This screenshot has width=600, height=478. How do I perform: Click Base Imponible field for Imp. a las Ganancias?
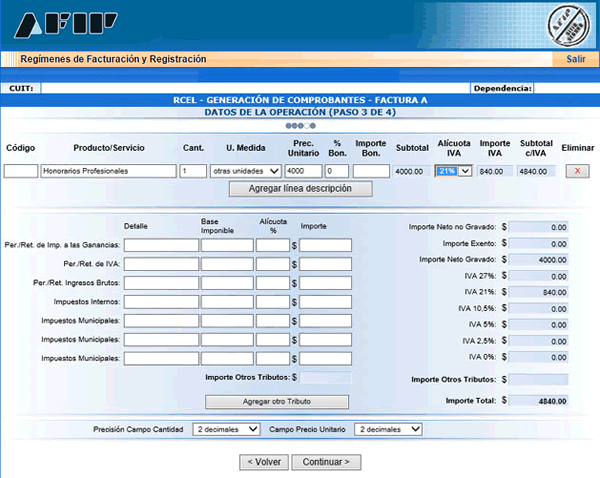coord(227,245)
